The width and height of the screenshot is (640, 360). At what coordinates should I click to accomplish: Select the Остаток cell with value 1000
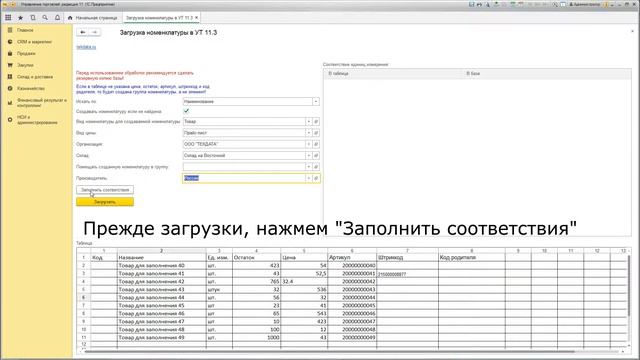click(x=256, y=338)
